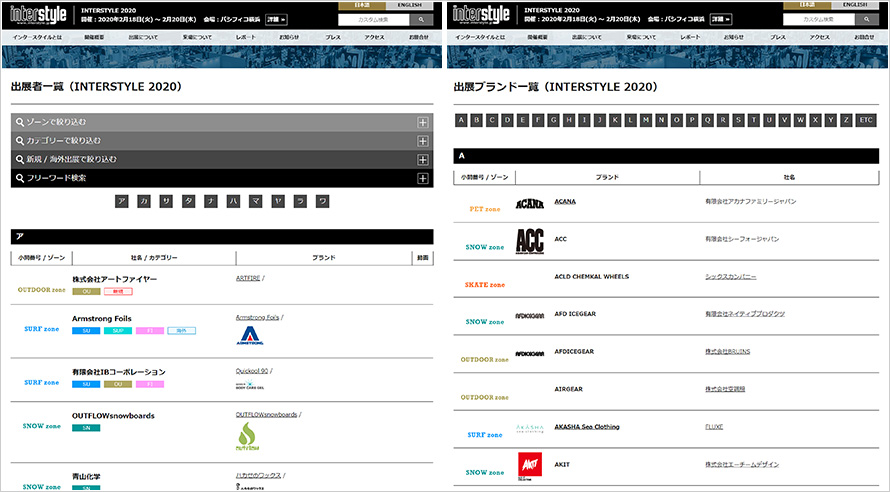Click the 詳細 » button on exhibitor list page
890x492 pixels.
(276, 19)
